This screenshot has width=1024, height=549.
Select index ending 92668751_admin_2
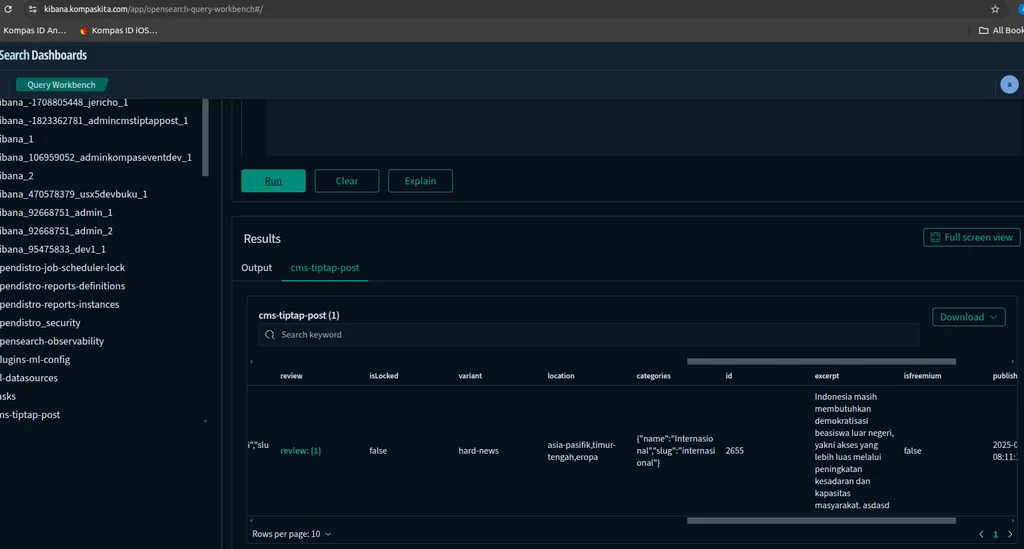pos(56,230)
